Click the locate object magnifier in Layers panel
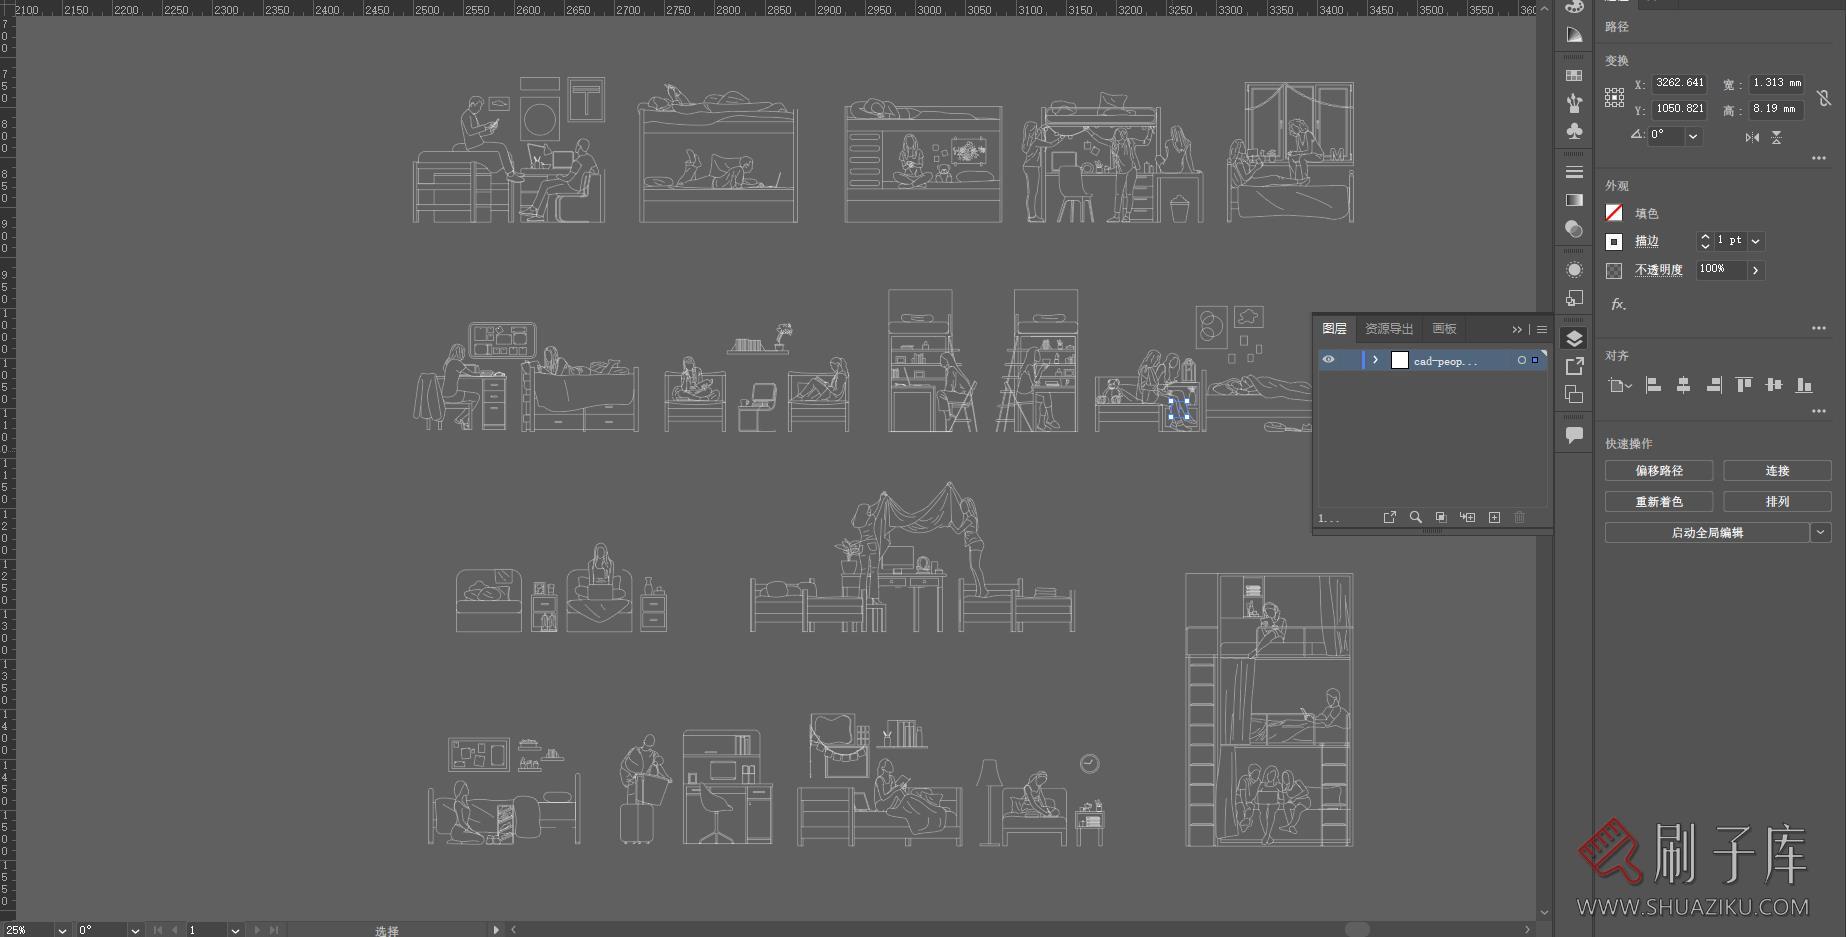The width and height of the screenshot is (1846, 937). pos(1416,518)
